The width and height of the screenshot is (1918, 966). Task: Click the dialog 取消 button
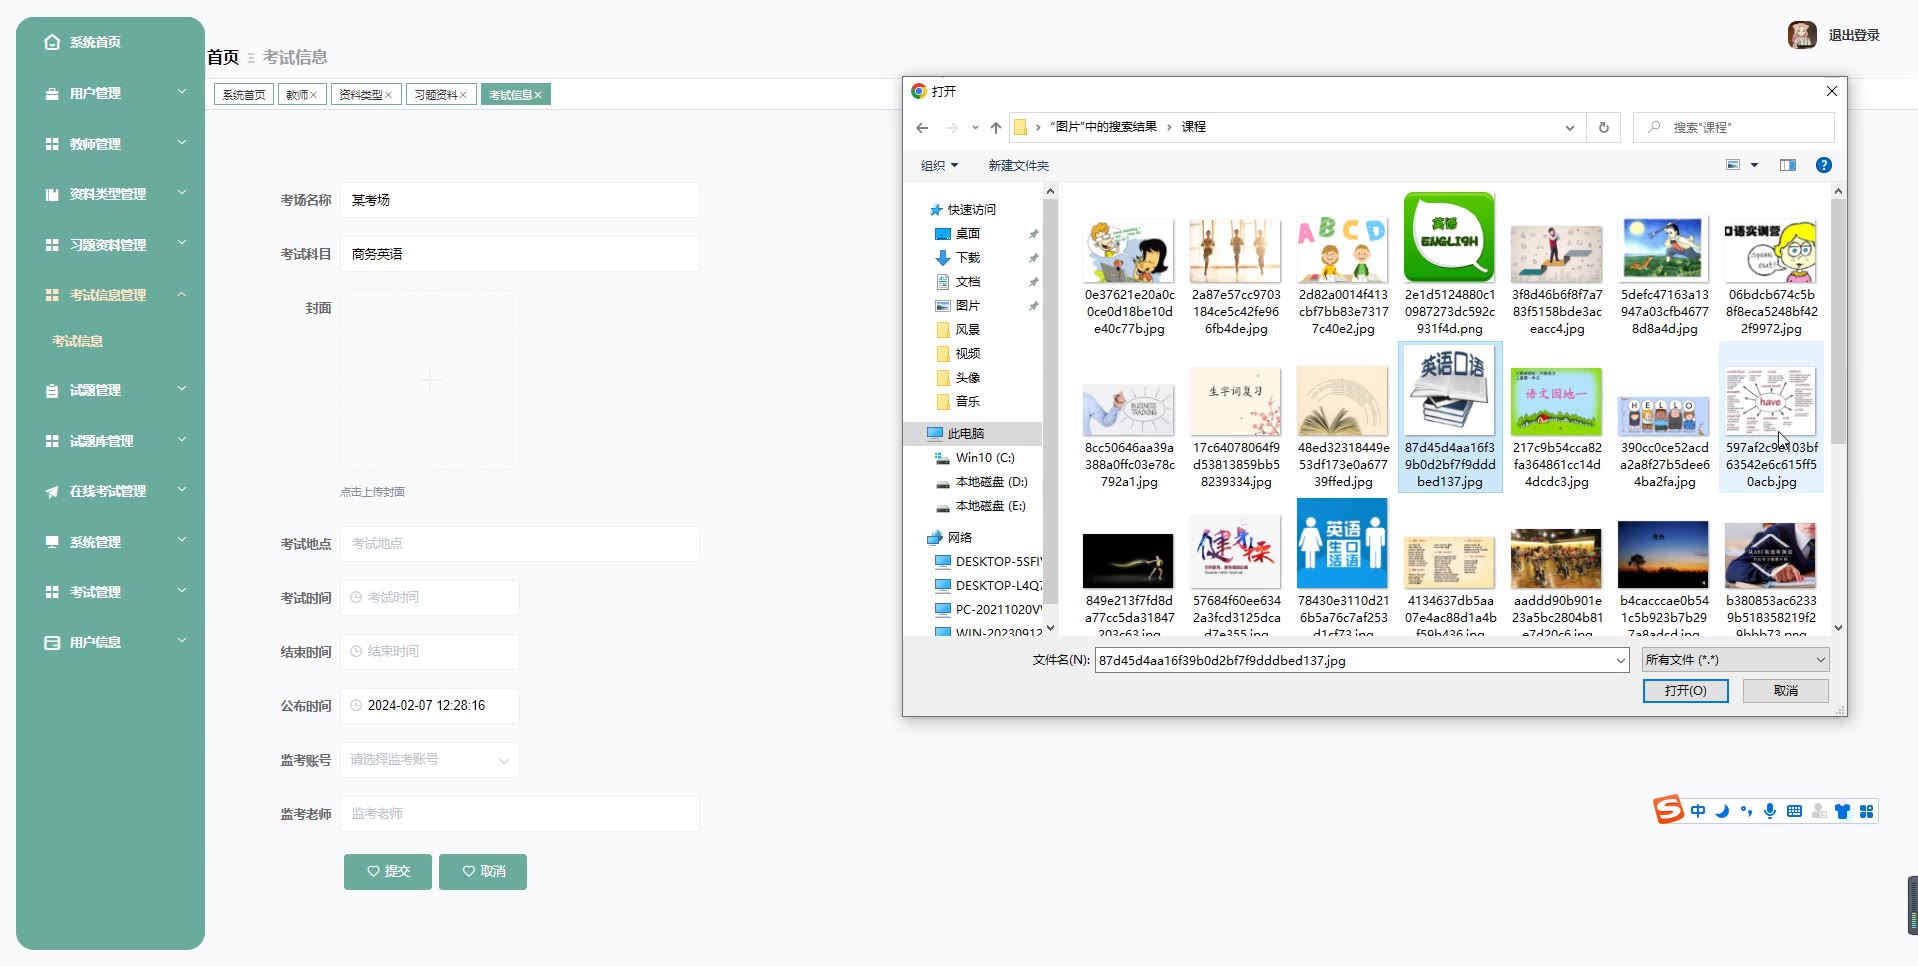(x=1786, y=691)
